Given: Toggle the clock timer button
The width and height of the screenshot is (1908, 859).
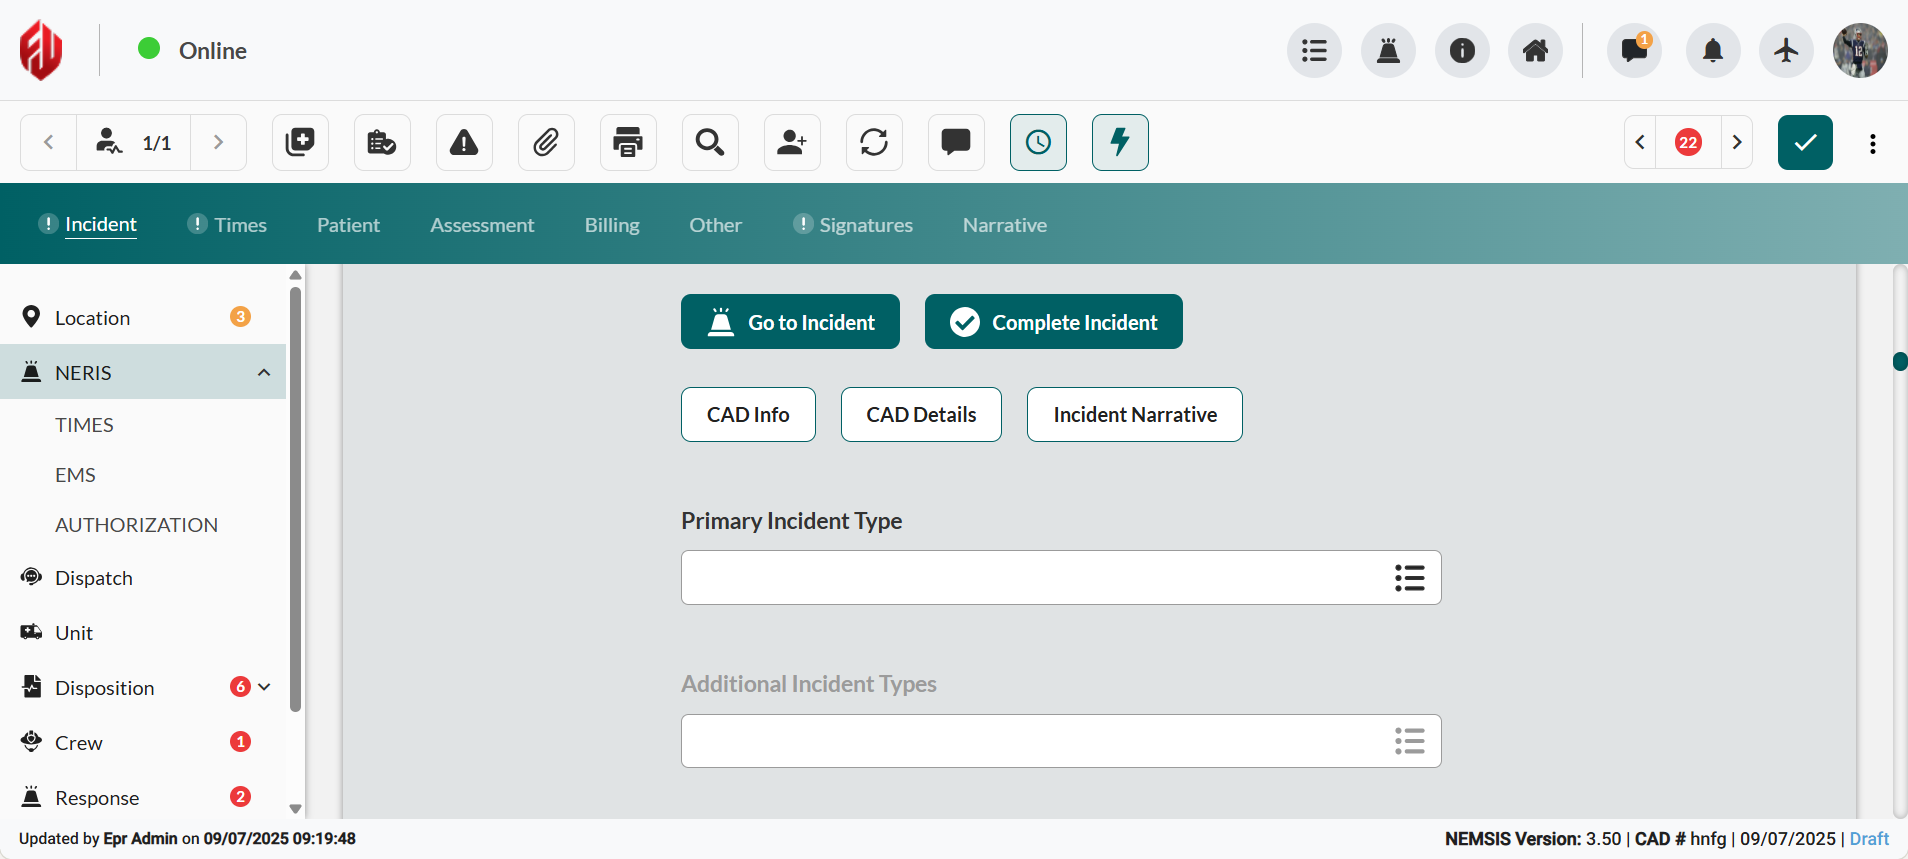Looking at the screenshot, I should point(1038,143).
